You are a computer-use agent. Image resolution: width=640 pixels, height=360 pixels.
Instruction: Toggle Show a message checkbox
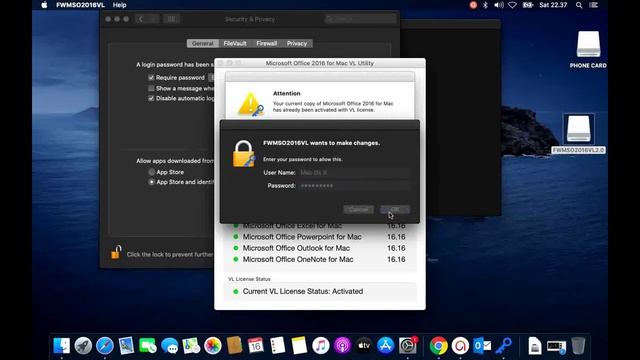pyautogui.click(x=151, y=88)
